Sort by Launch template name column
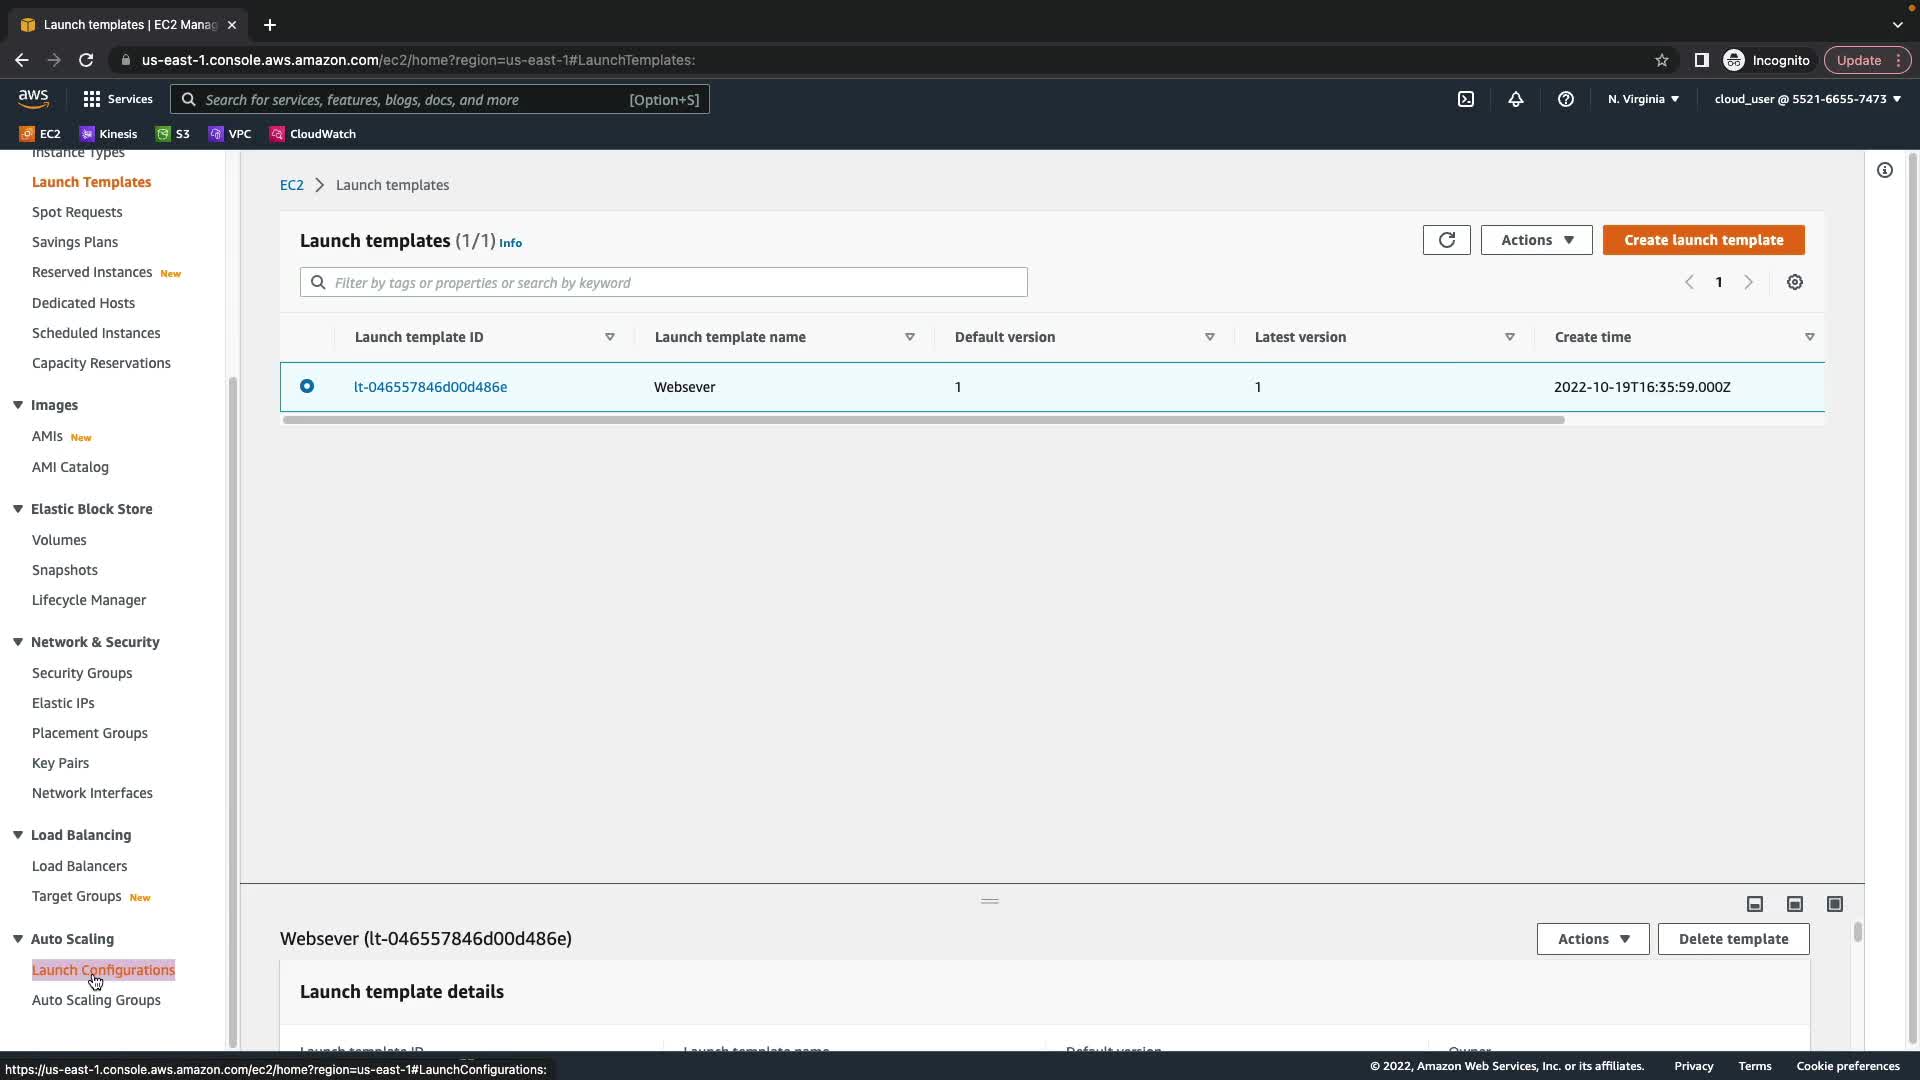The height and width of the screenshot is (1080, 1920). click(730, 337)
